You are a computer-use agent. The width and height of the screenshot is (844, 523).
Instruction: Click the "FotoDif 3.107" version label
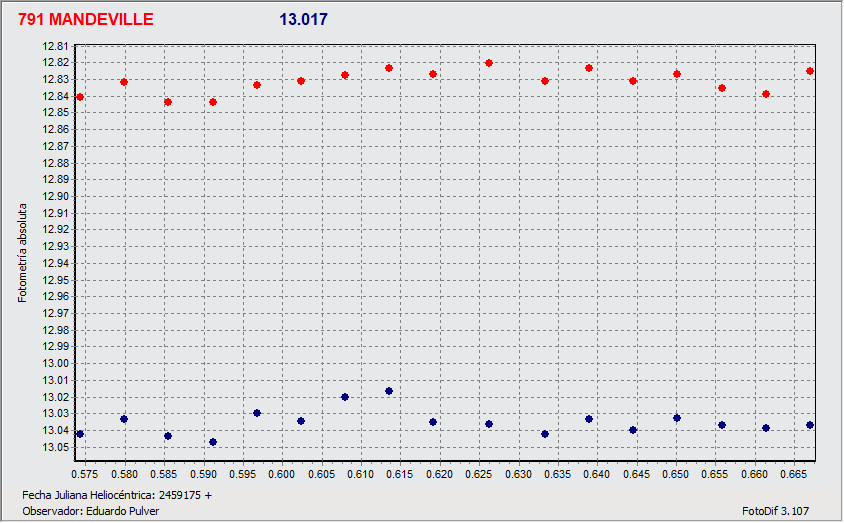pyautogui.click(x=775, y=511)
